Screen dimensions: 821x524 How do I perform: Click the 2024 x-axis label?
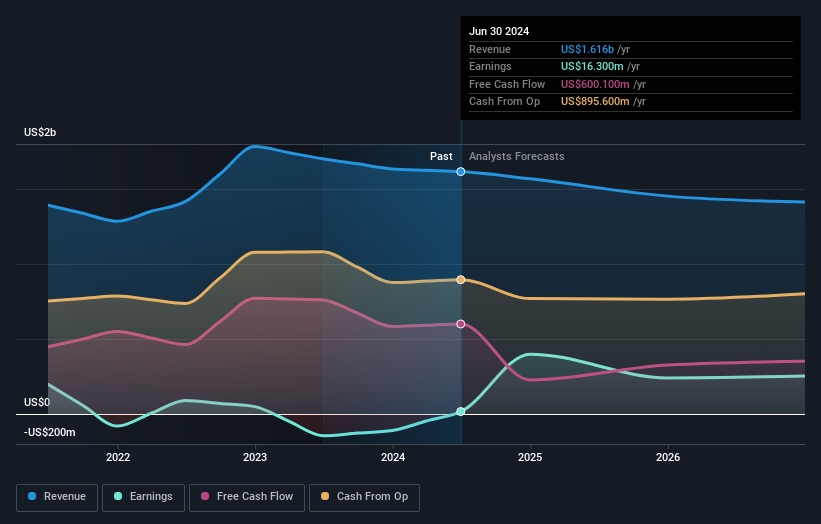pyautogui.click(x=393, y=457)
